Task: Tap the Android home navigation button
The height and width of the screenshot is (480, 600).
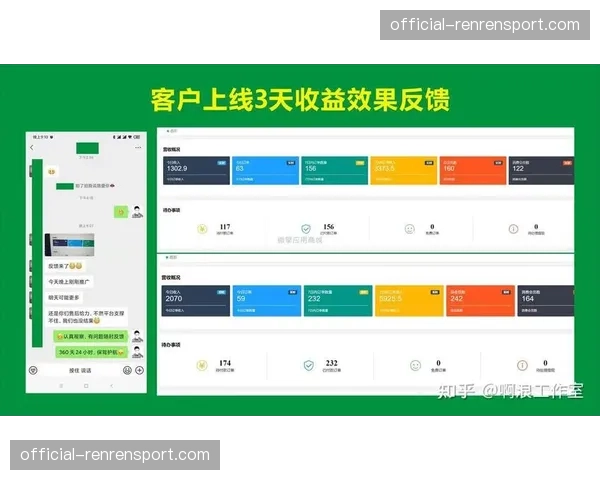Action: (86, 386)
